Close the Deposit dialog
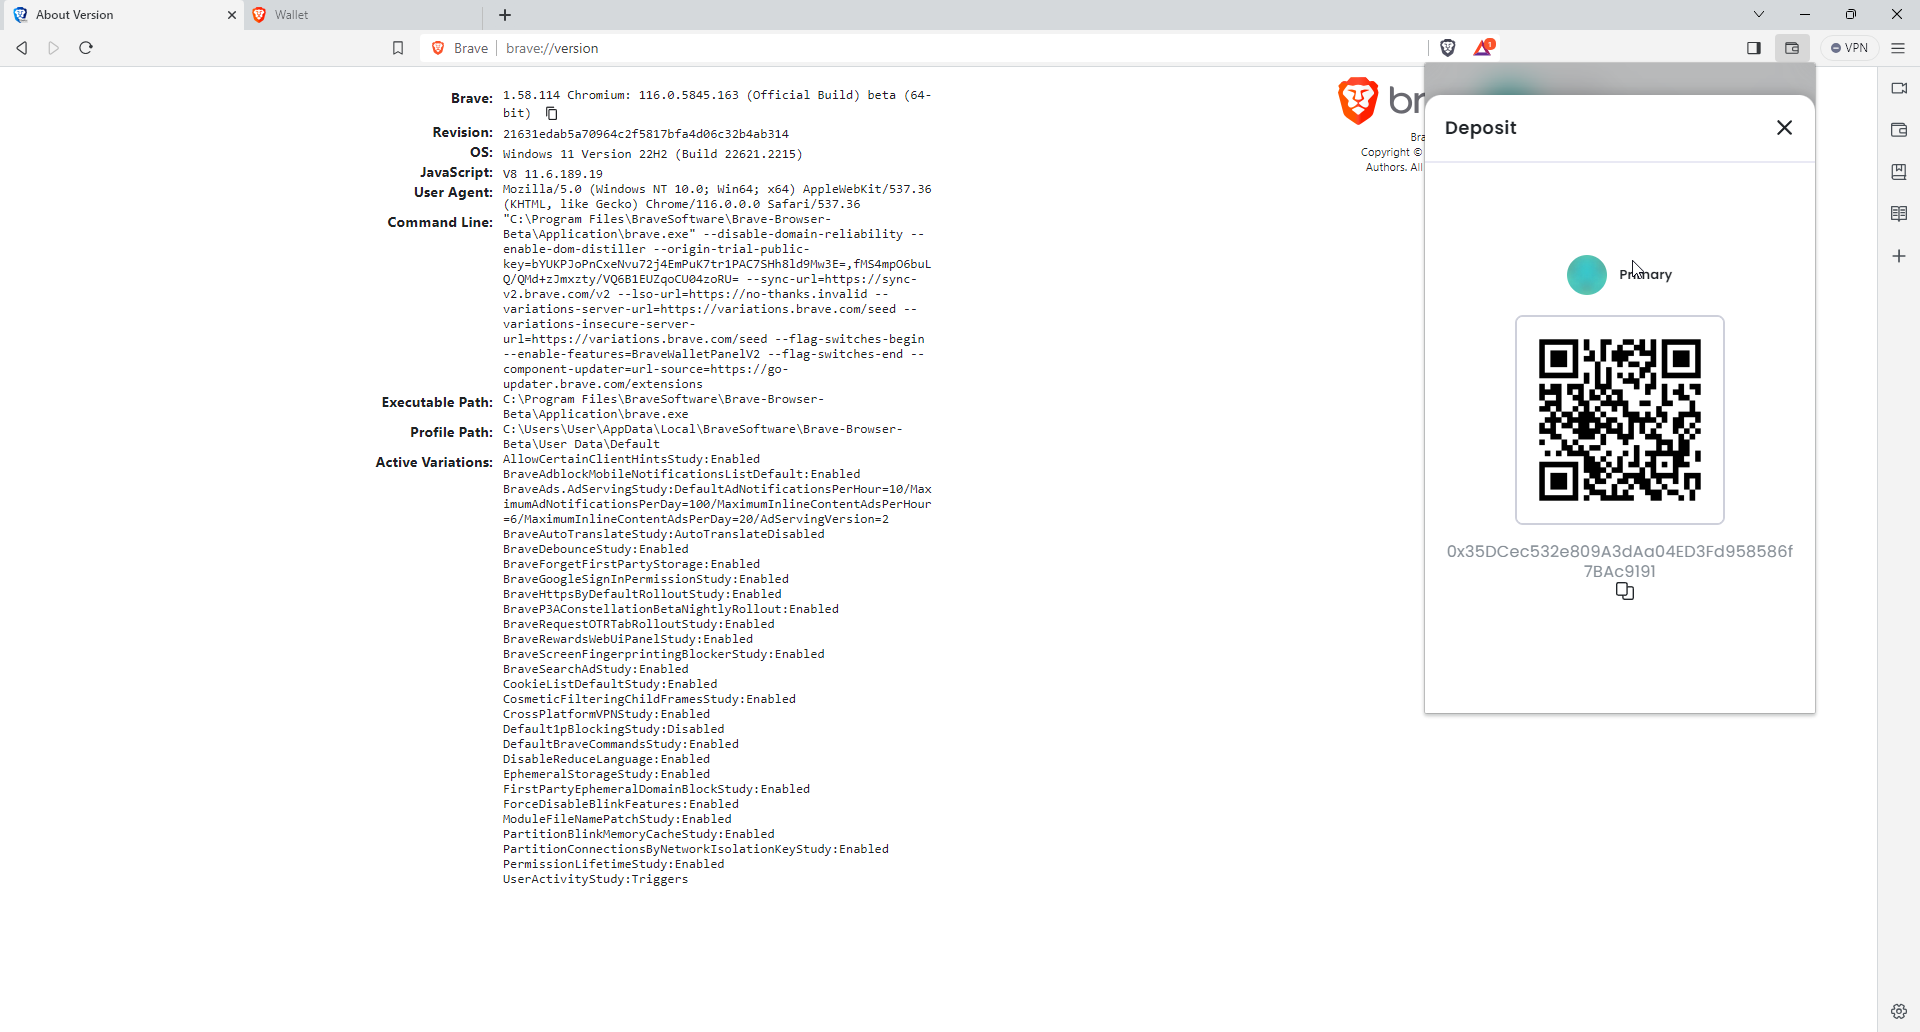 [x=1784, y=127]
